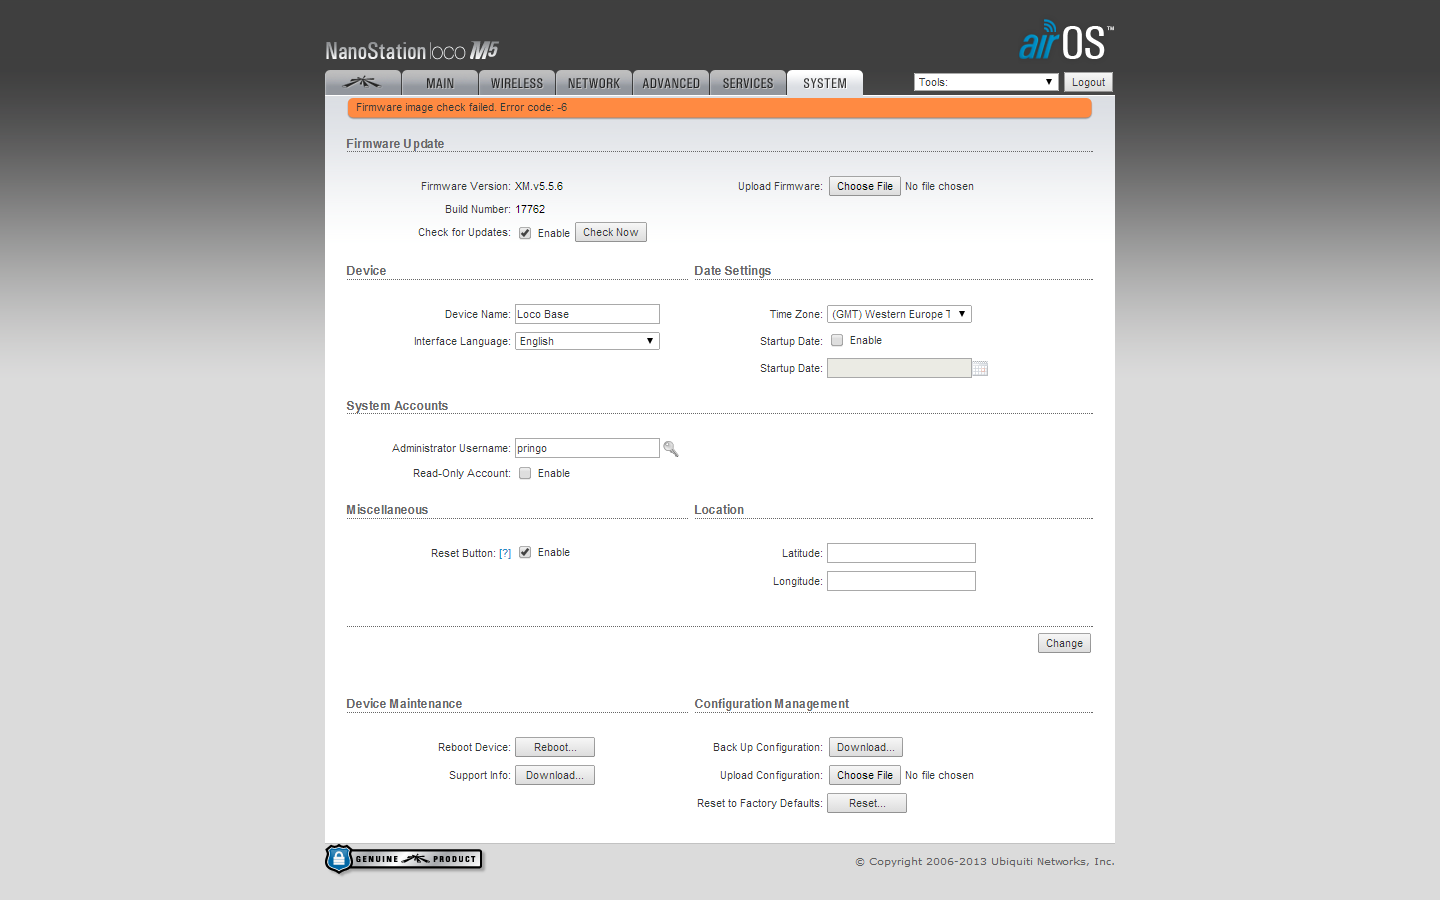Download the Support Info file

555,775
